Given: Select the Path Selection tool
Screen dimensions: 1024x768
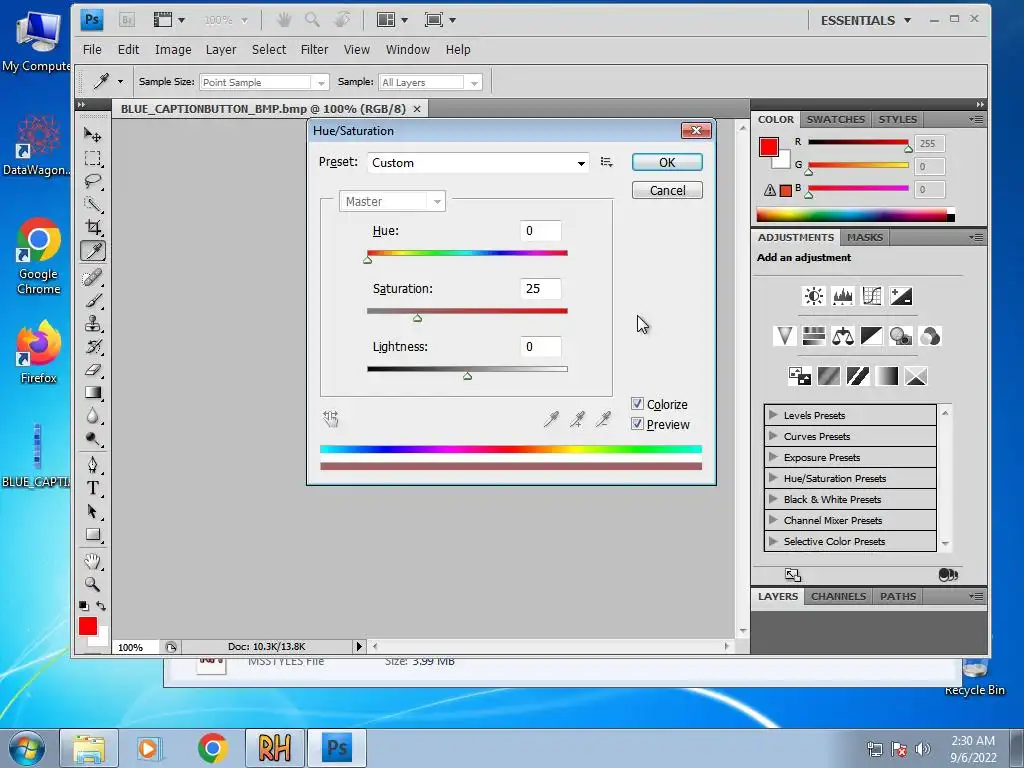Looking at the screenshot, I should point(93,511).
